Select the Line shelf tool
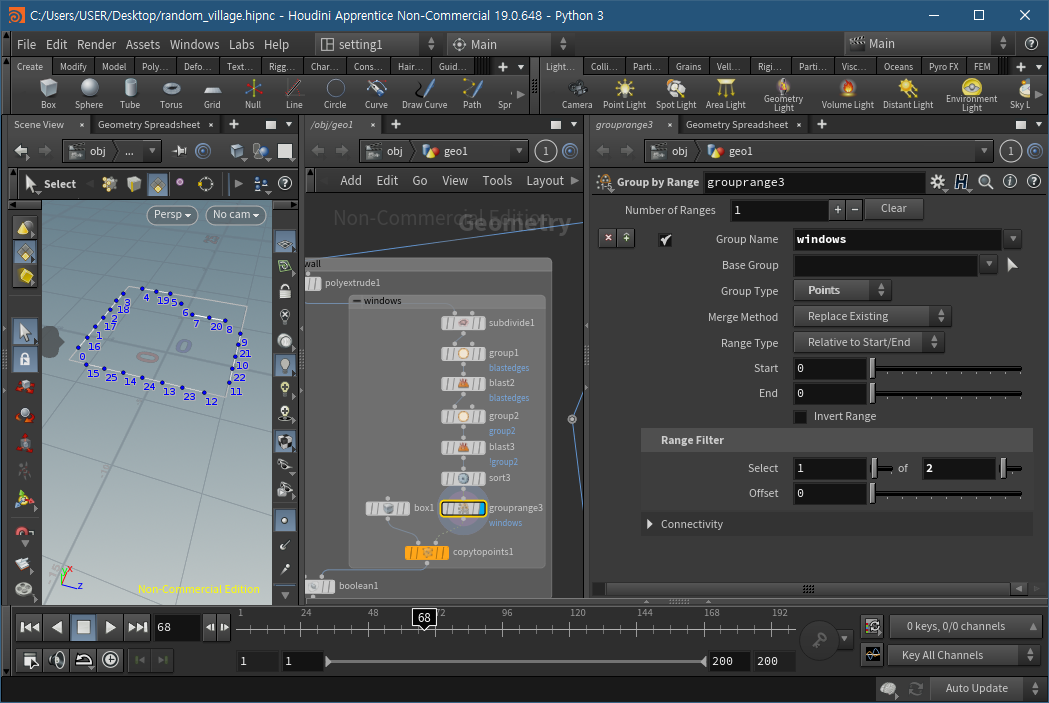The height and width of the screenshot is (703, 1049). [x=294, y=93]
